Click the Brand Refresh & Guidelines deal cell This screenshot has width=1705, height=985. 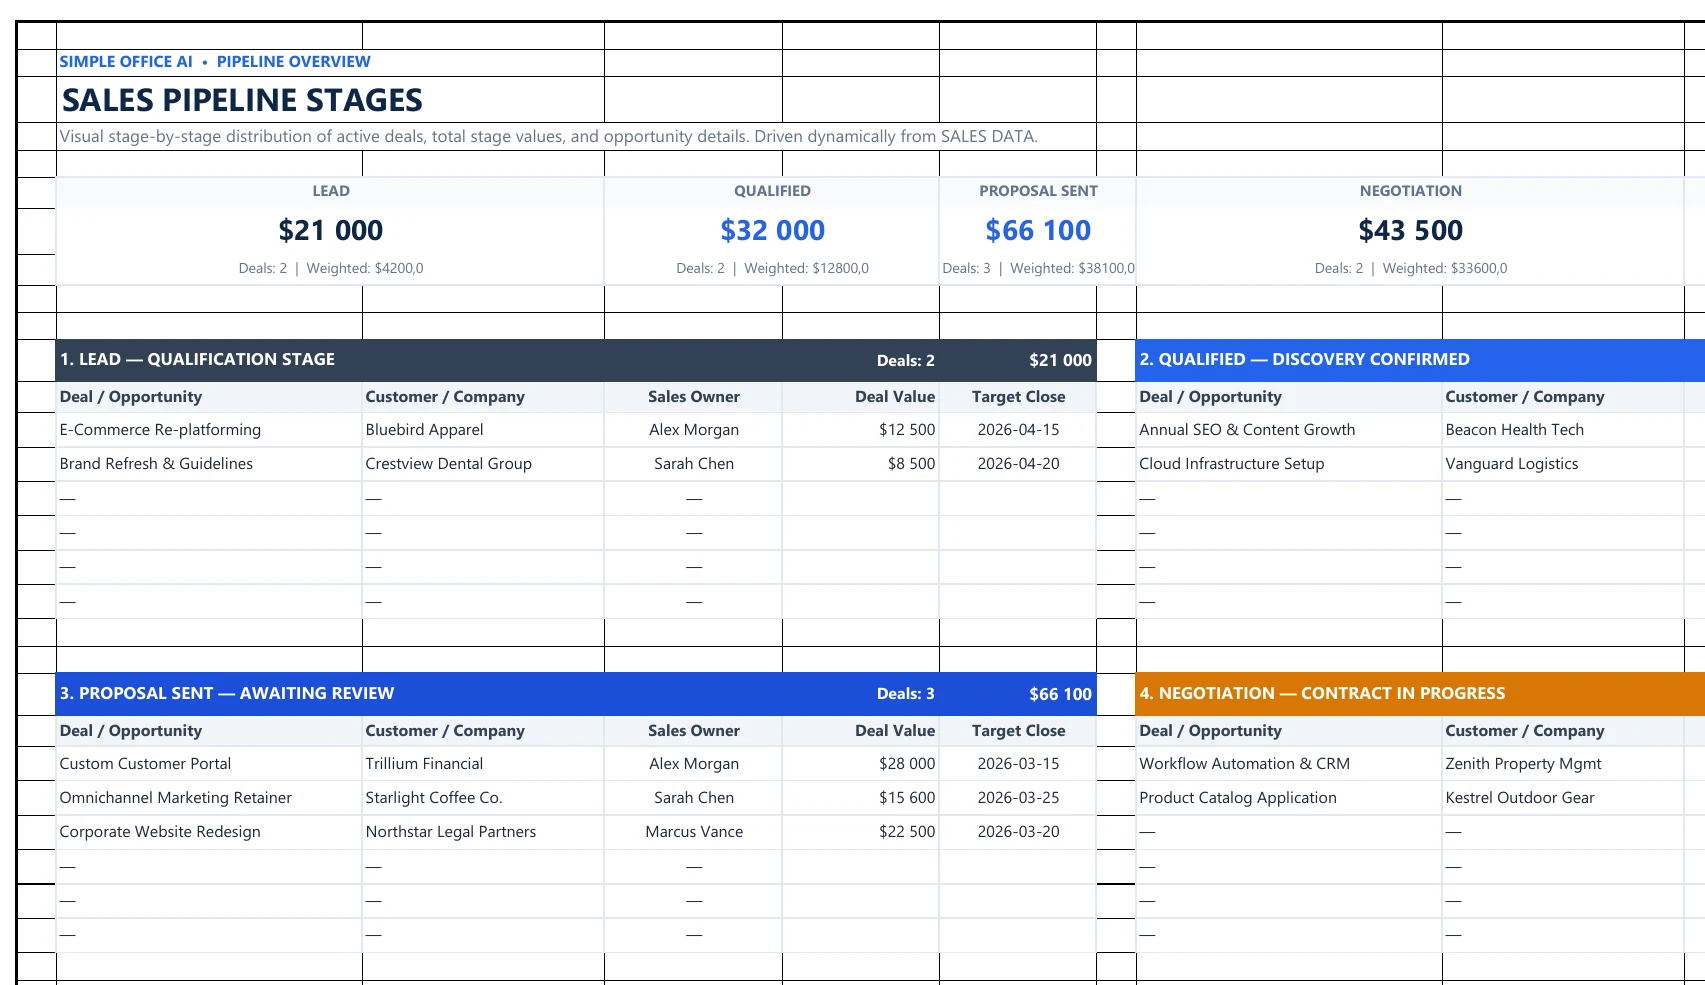[x=209, y=464]
